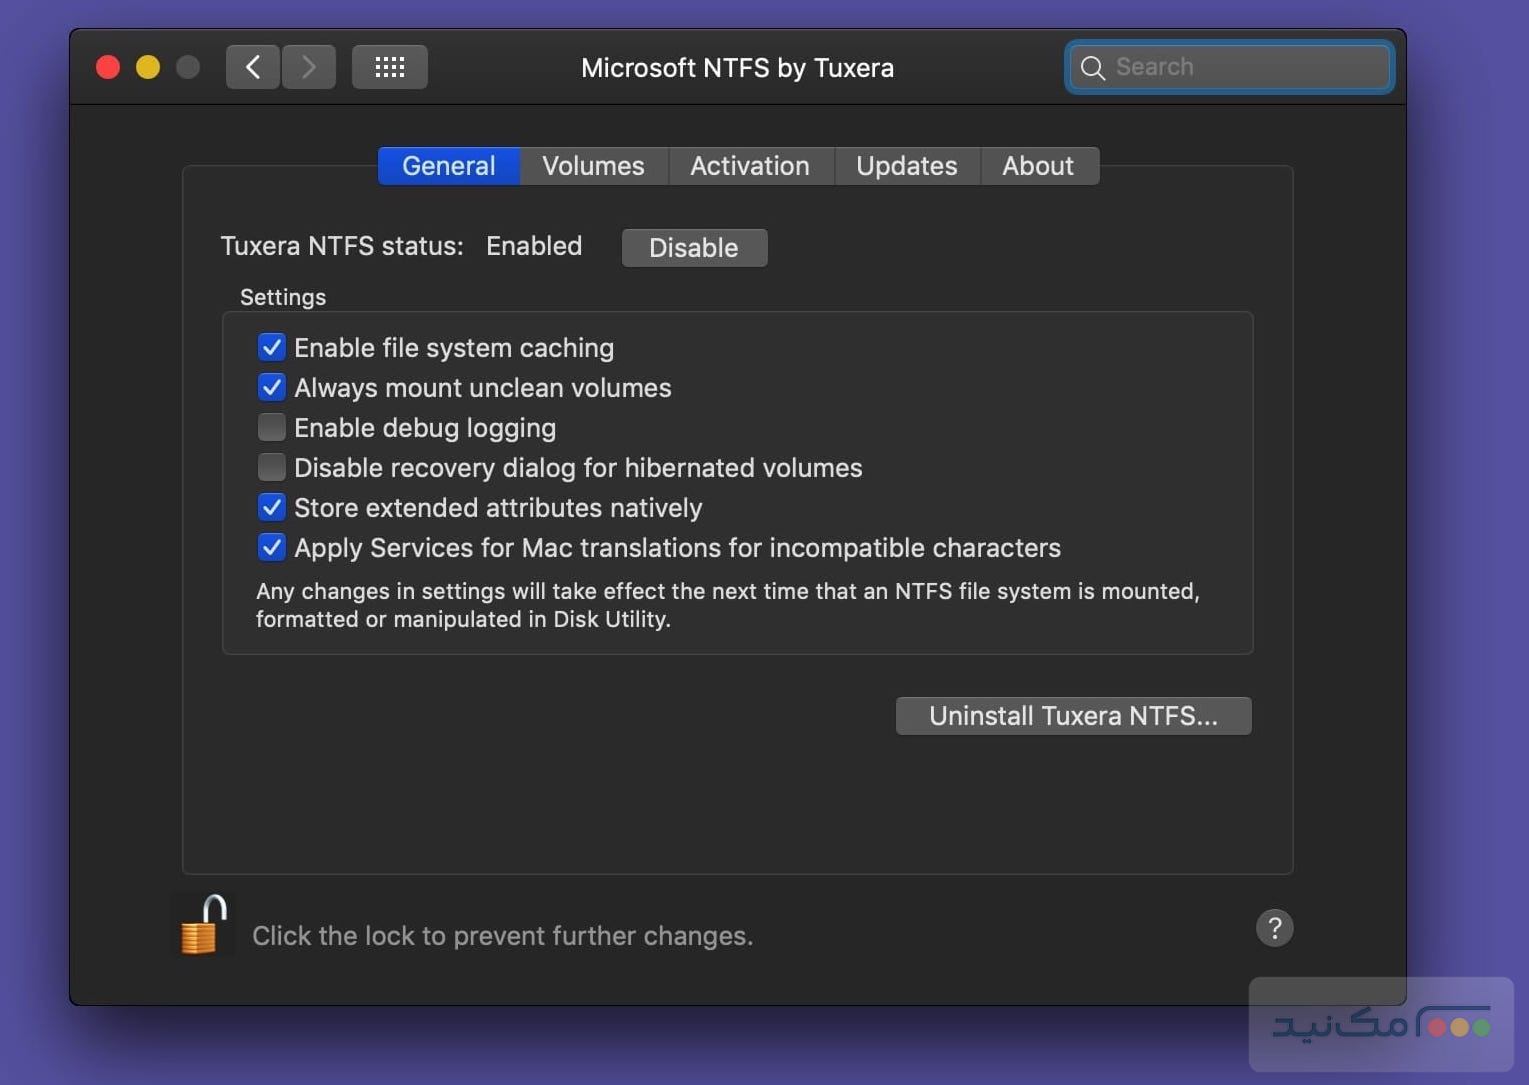Uncheck Enable file system caching
Viewport: 1529px width, 1085px height.
(271, 347)
